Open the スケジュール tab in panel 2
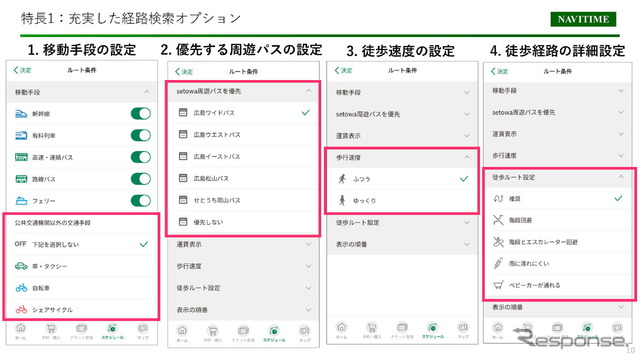 (x=274, y=333)
